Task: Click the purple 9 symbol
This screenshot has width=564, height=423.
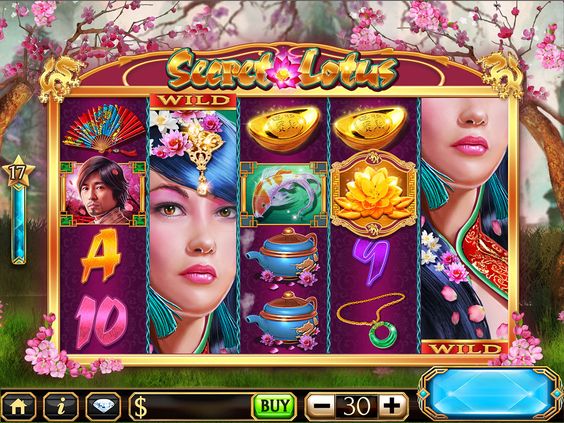Action: click(x=371, y=261)
